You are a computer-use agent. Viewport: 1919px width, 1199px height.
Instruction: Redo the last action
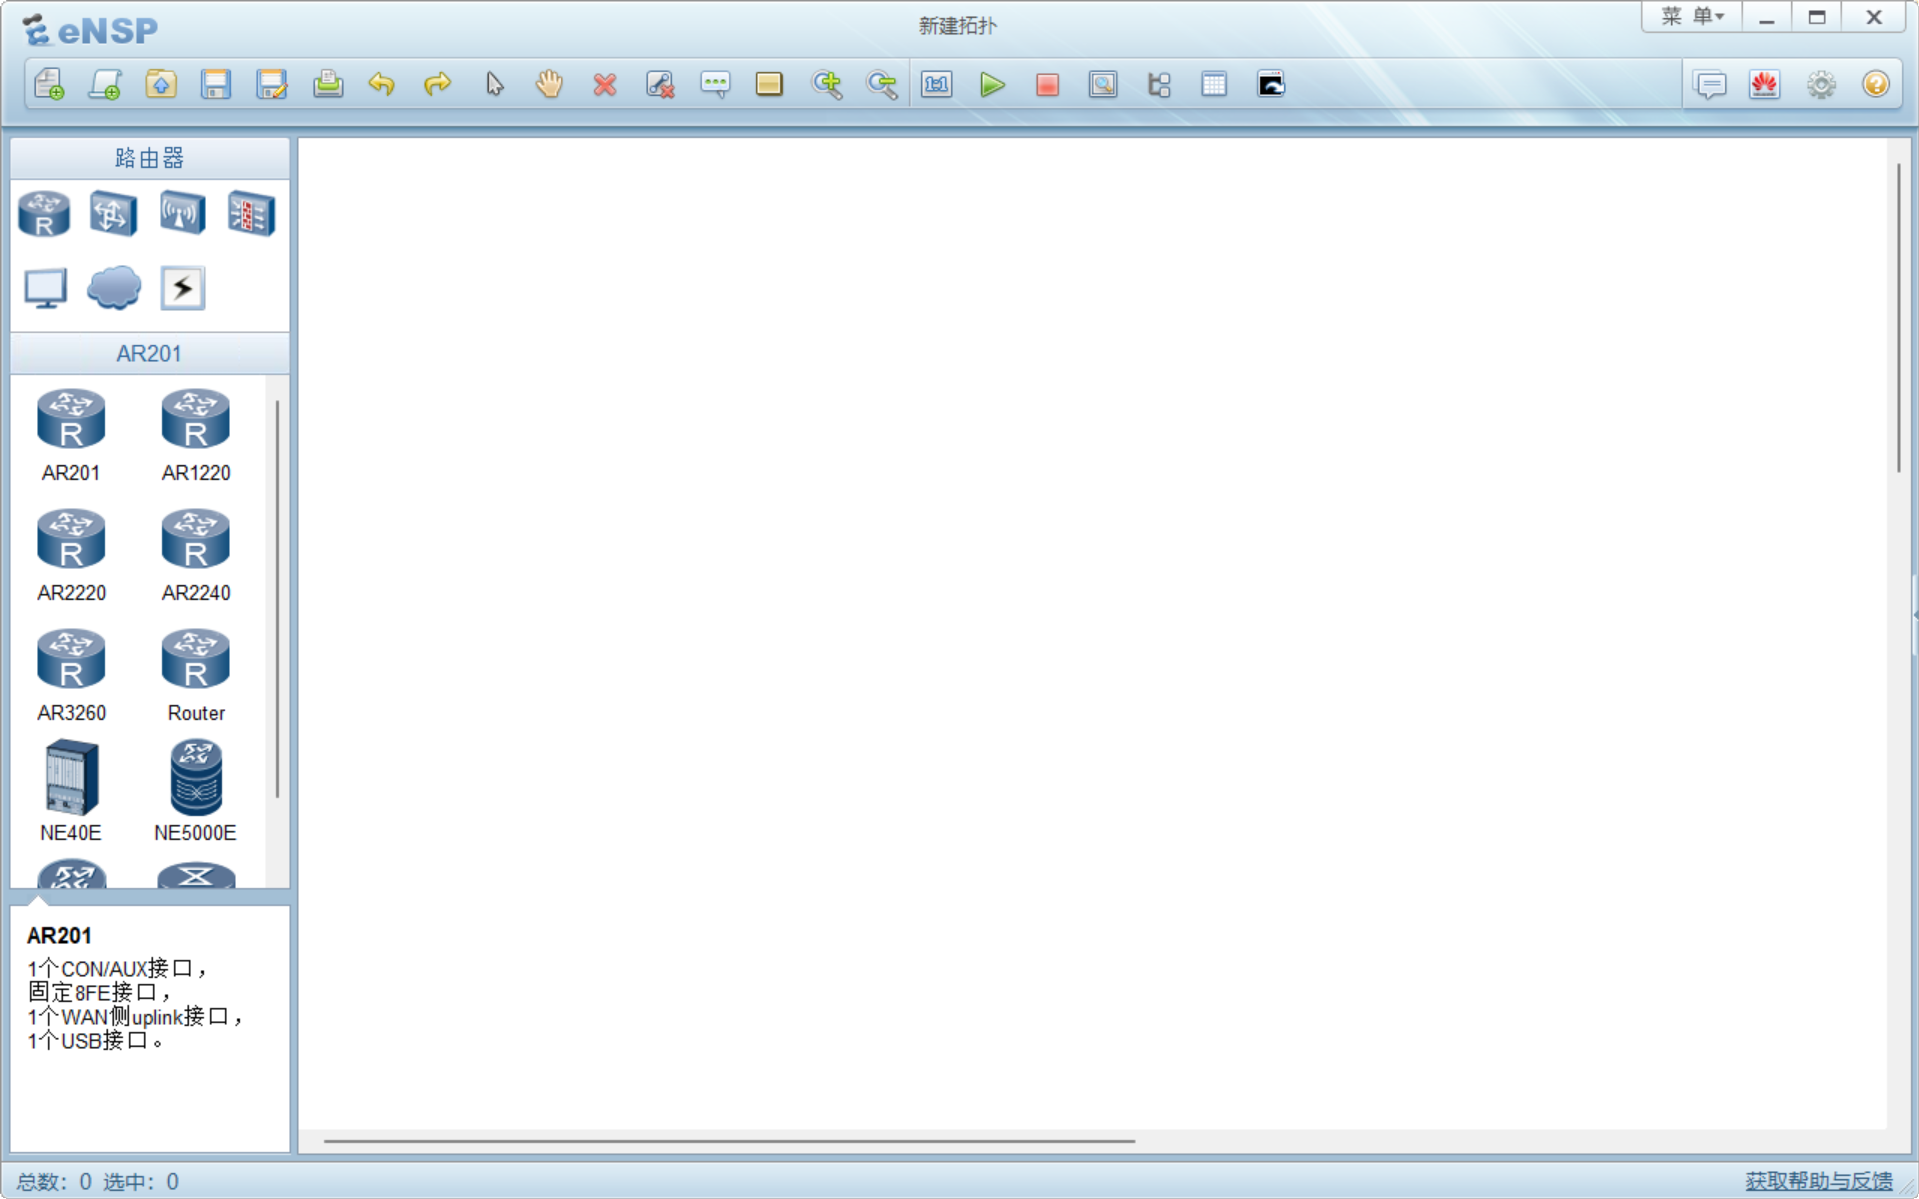point(437,85)
